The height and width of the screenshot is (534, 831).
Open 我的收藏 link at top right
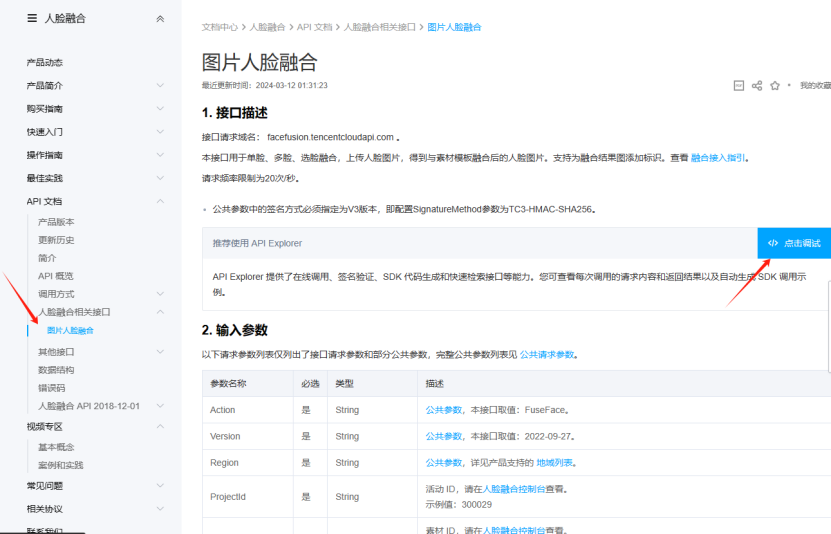coord(815,85)
